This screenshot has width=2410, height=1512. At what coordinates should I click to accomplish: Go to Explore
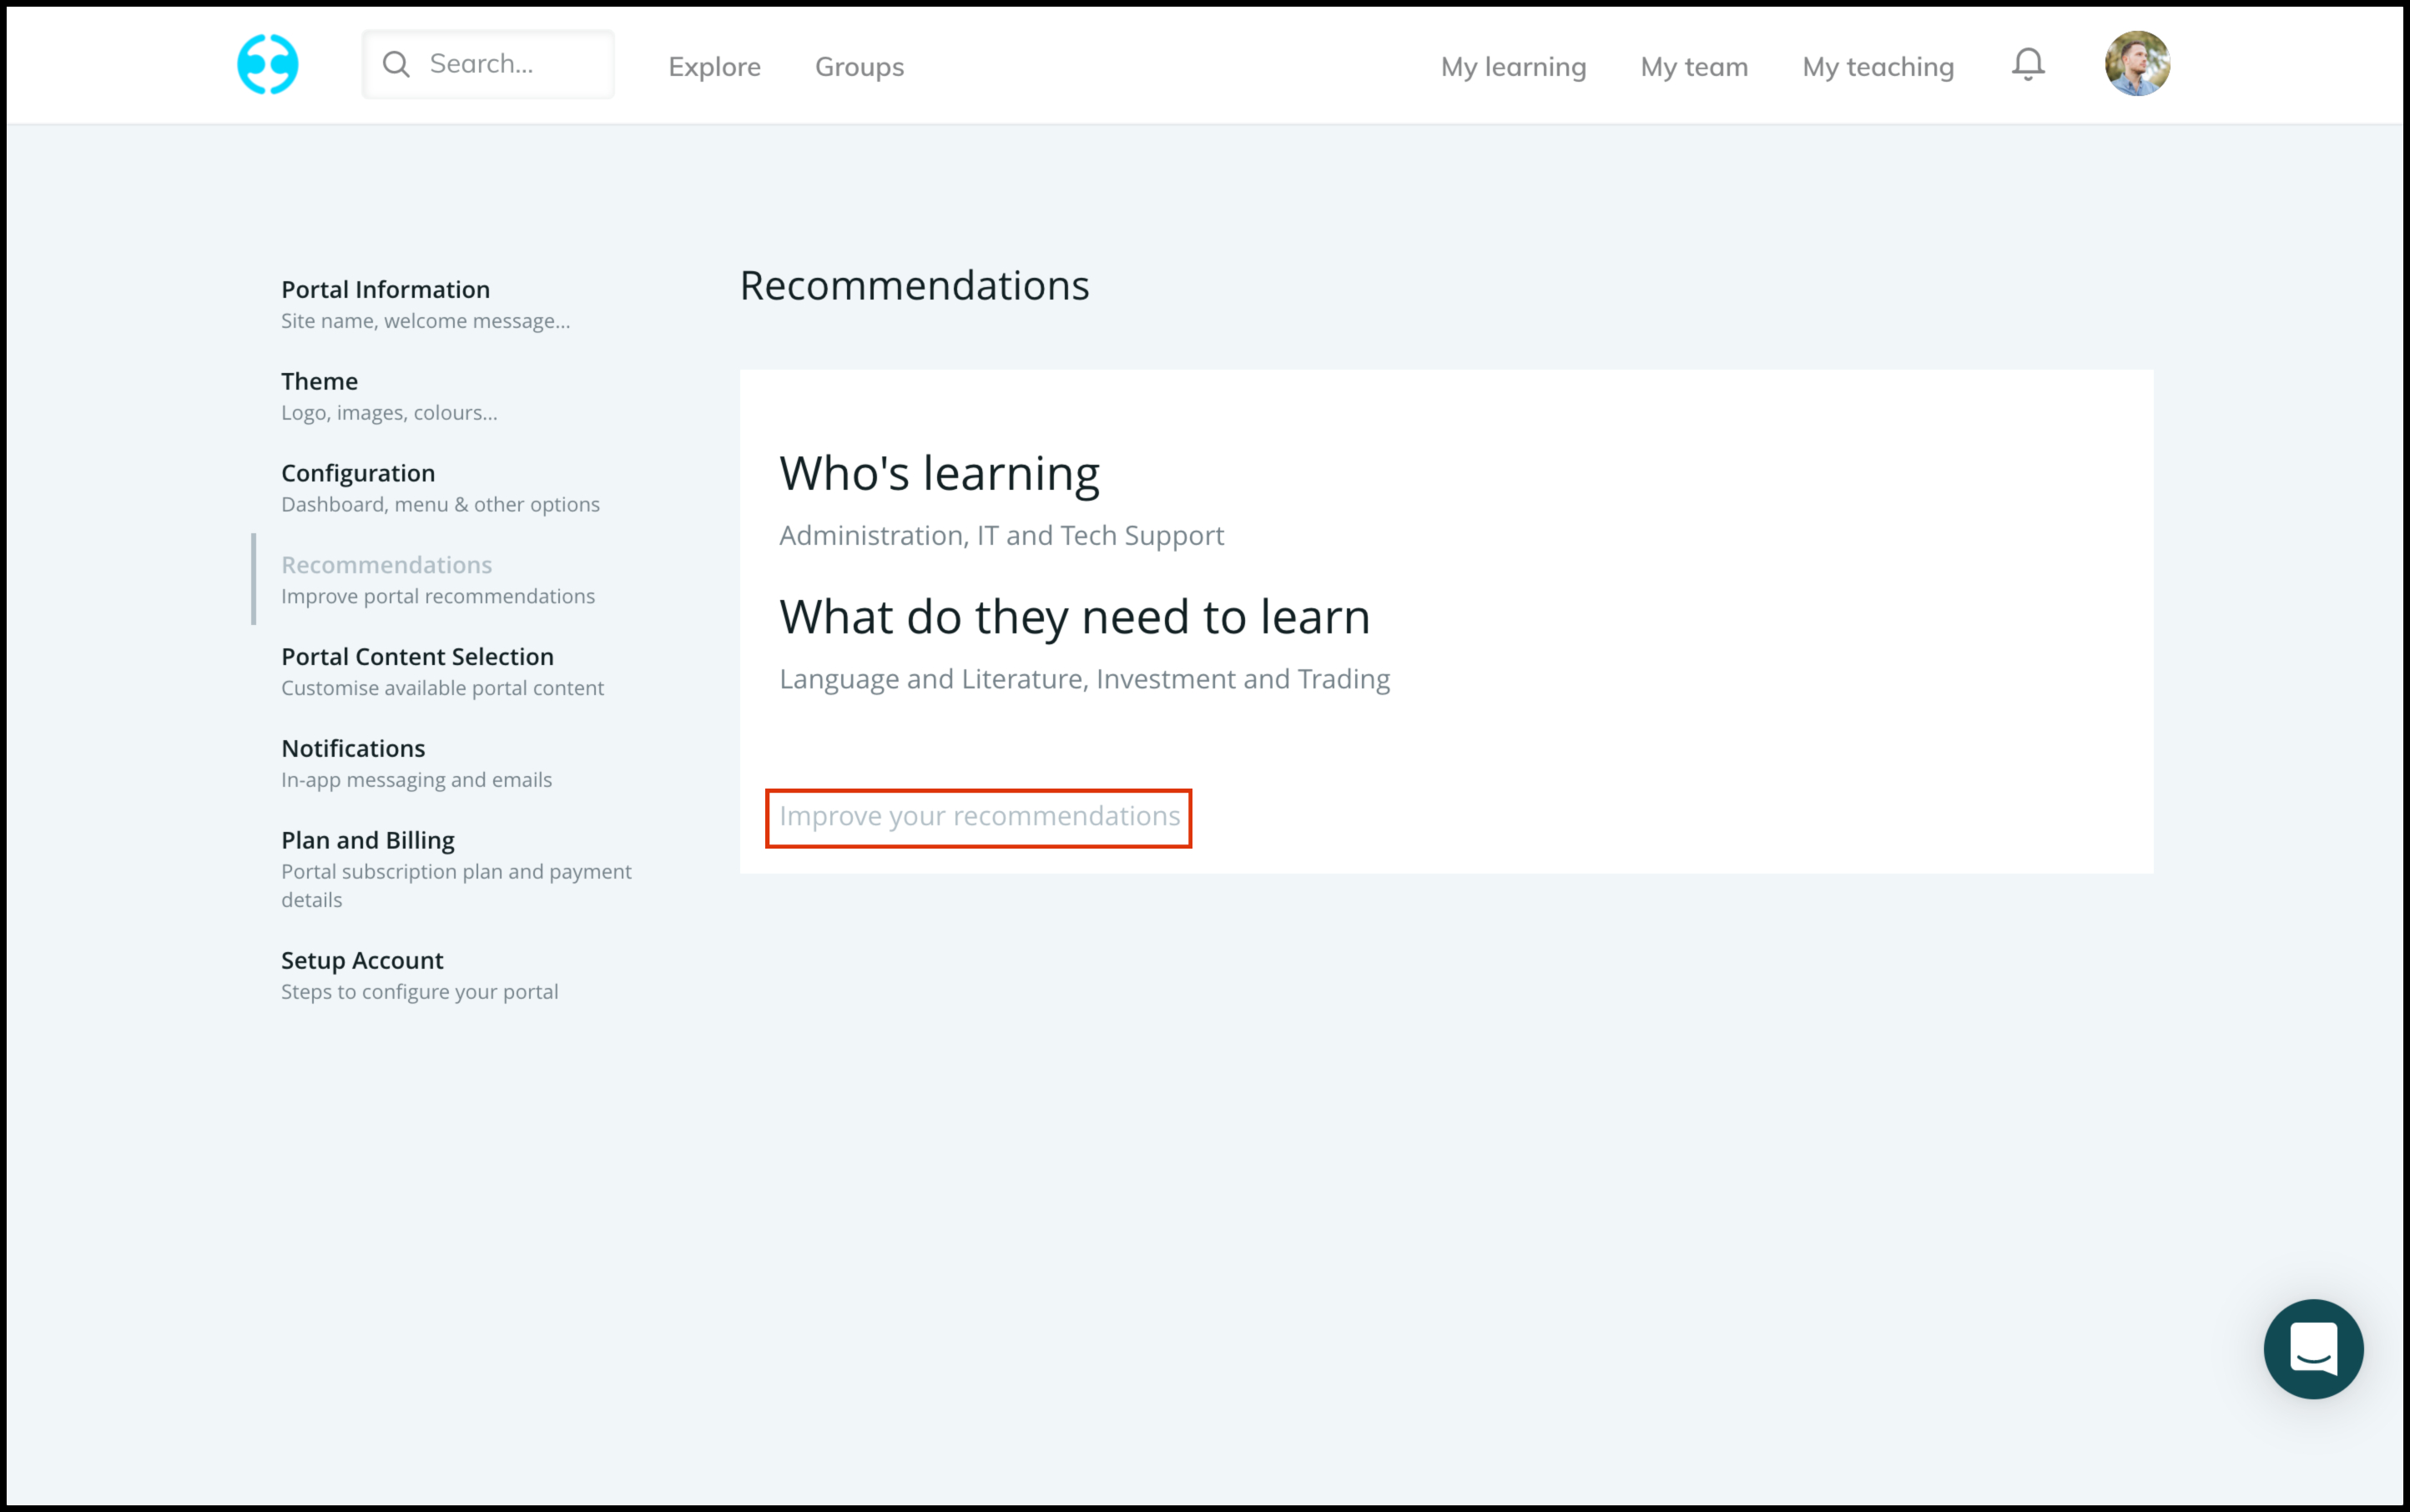tap(714, 67)
